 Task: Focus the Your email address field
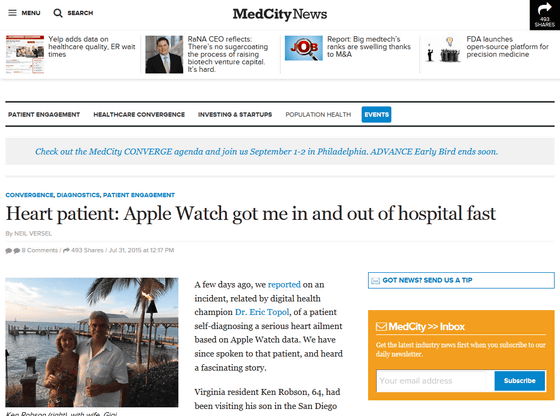(431, 381)
